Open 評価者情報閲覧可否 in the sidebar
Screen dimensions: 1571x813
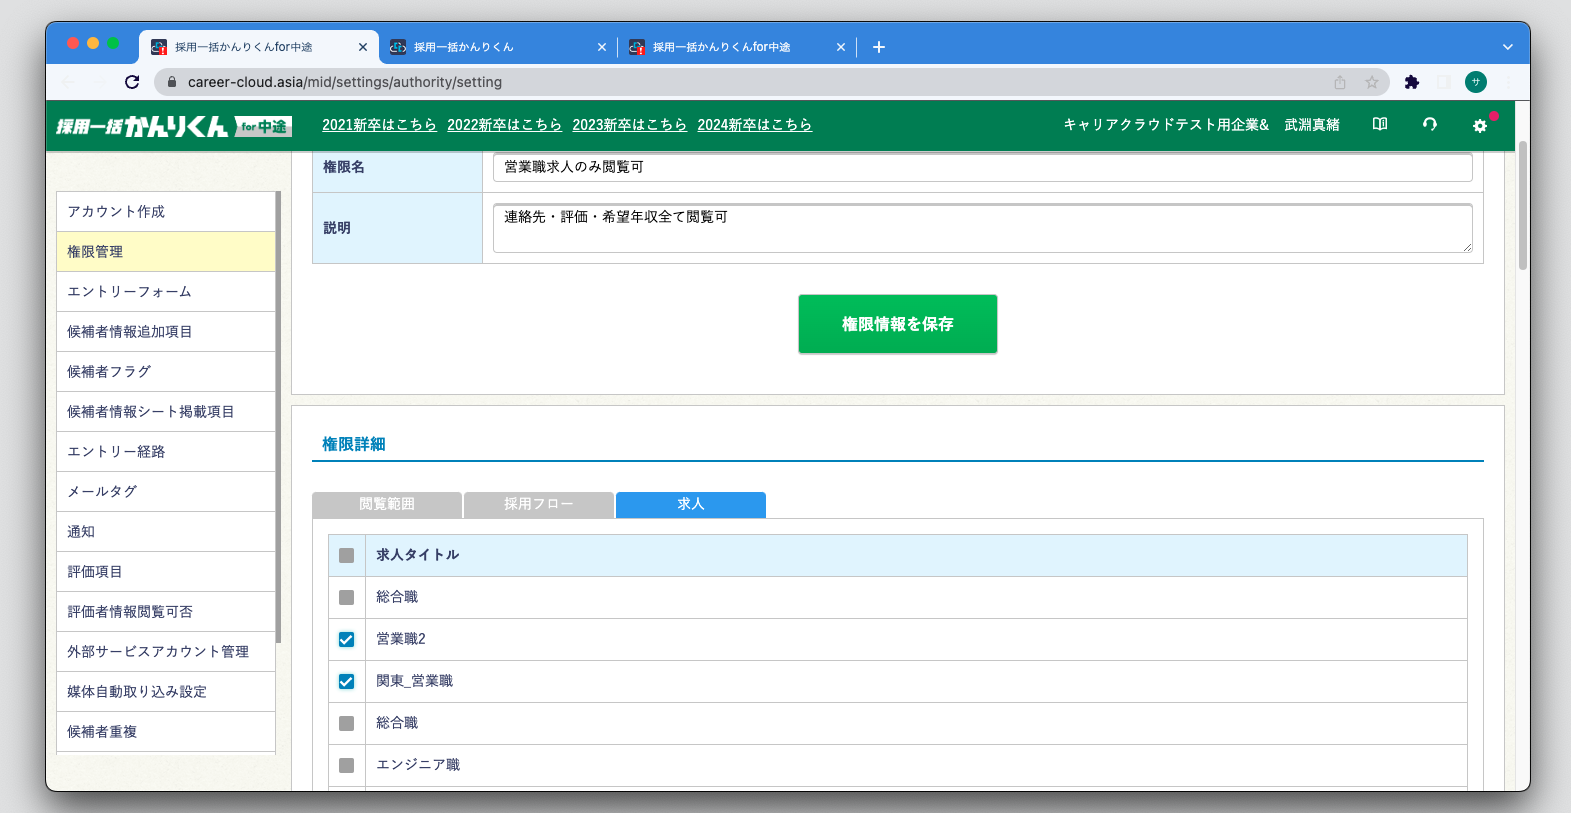pos(166,612)
